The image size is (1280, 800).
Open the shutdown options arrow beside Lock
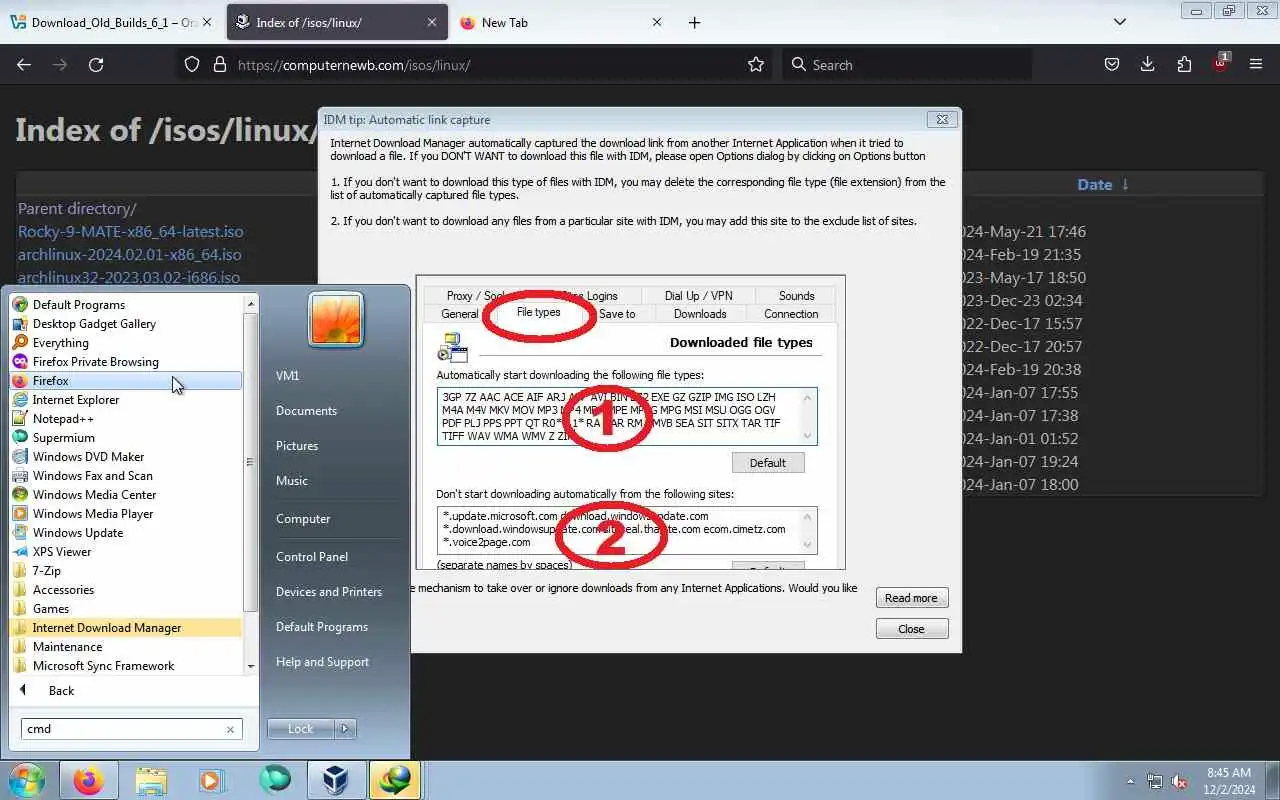(x=345, y=729)
